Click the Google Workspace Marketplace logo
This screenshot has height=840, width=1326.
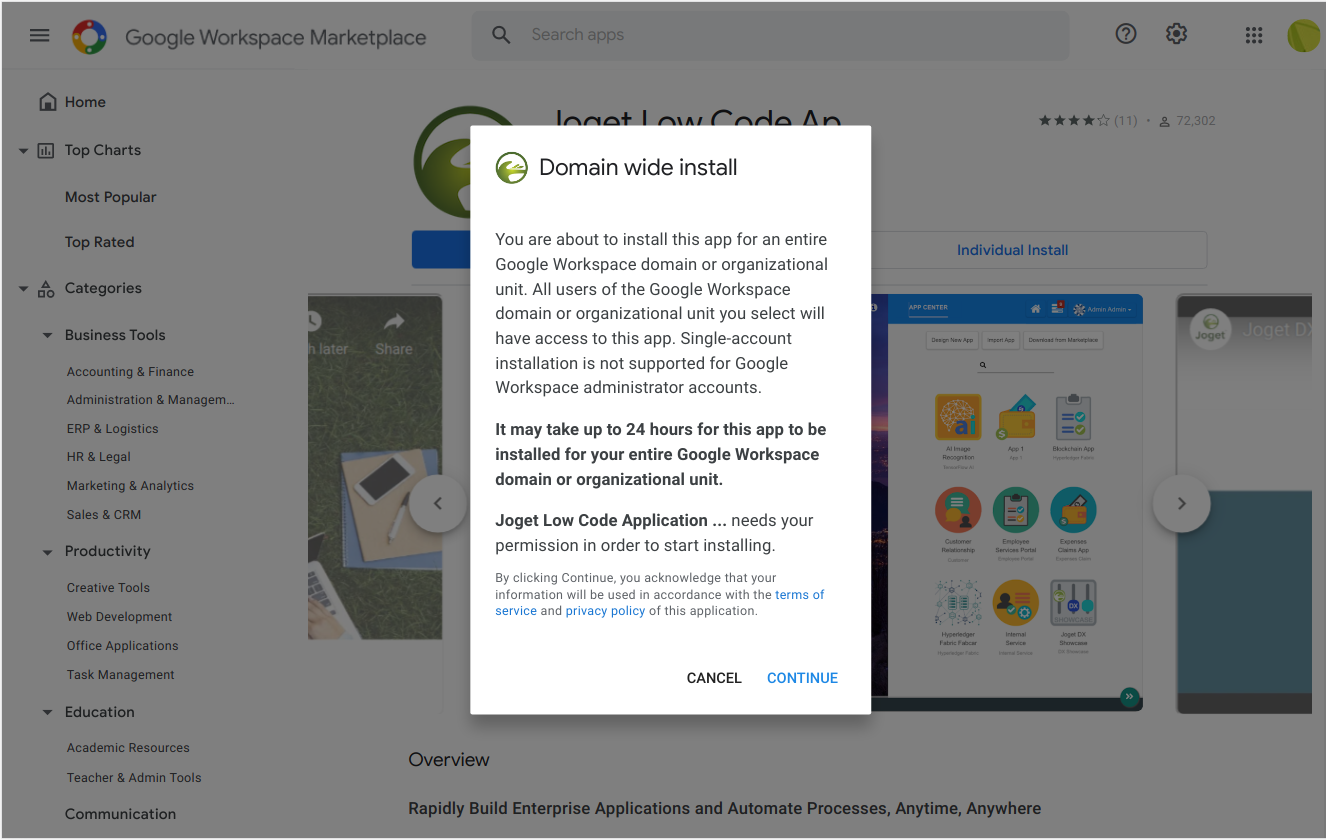(90, 37)
